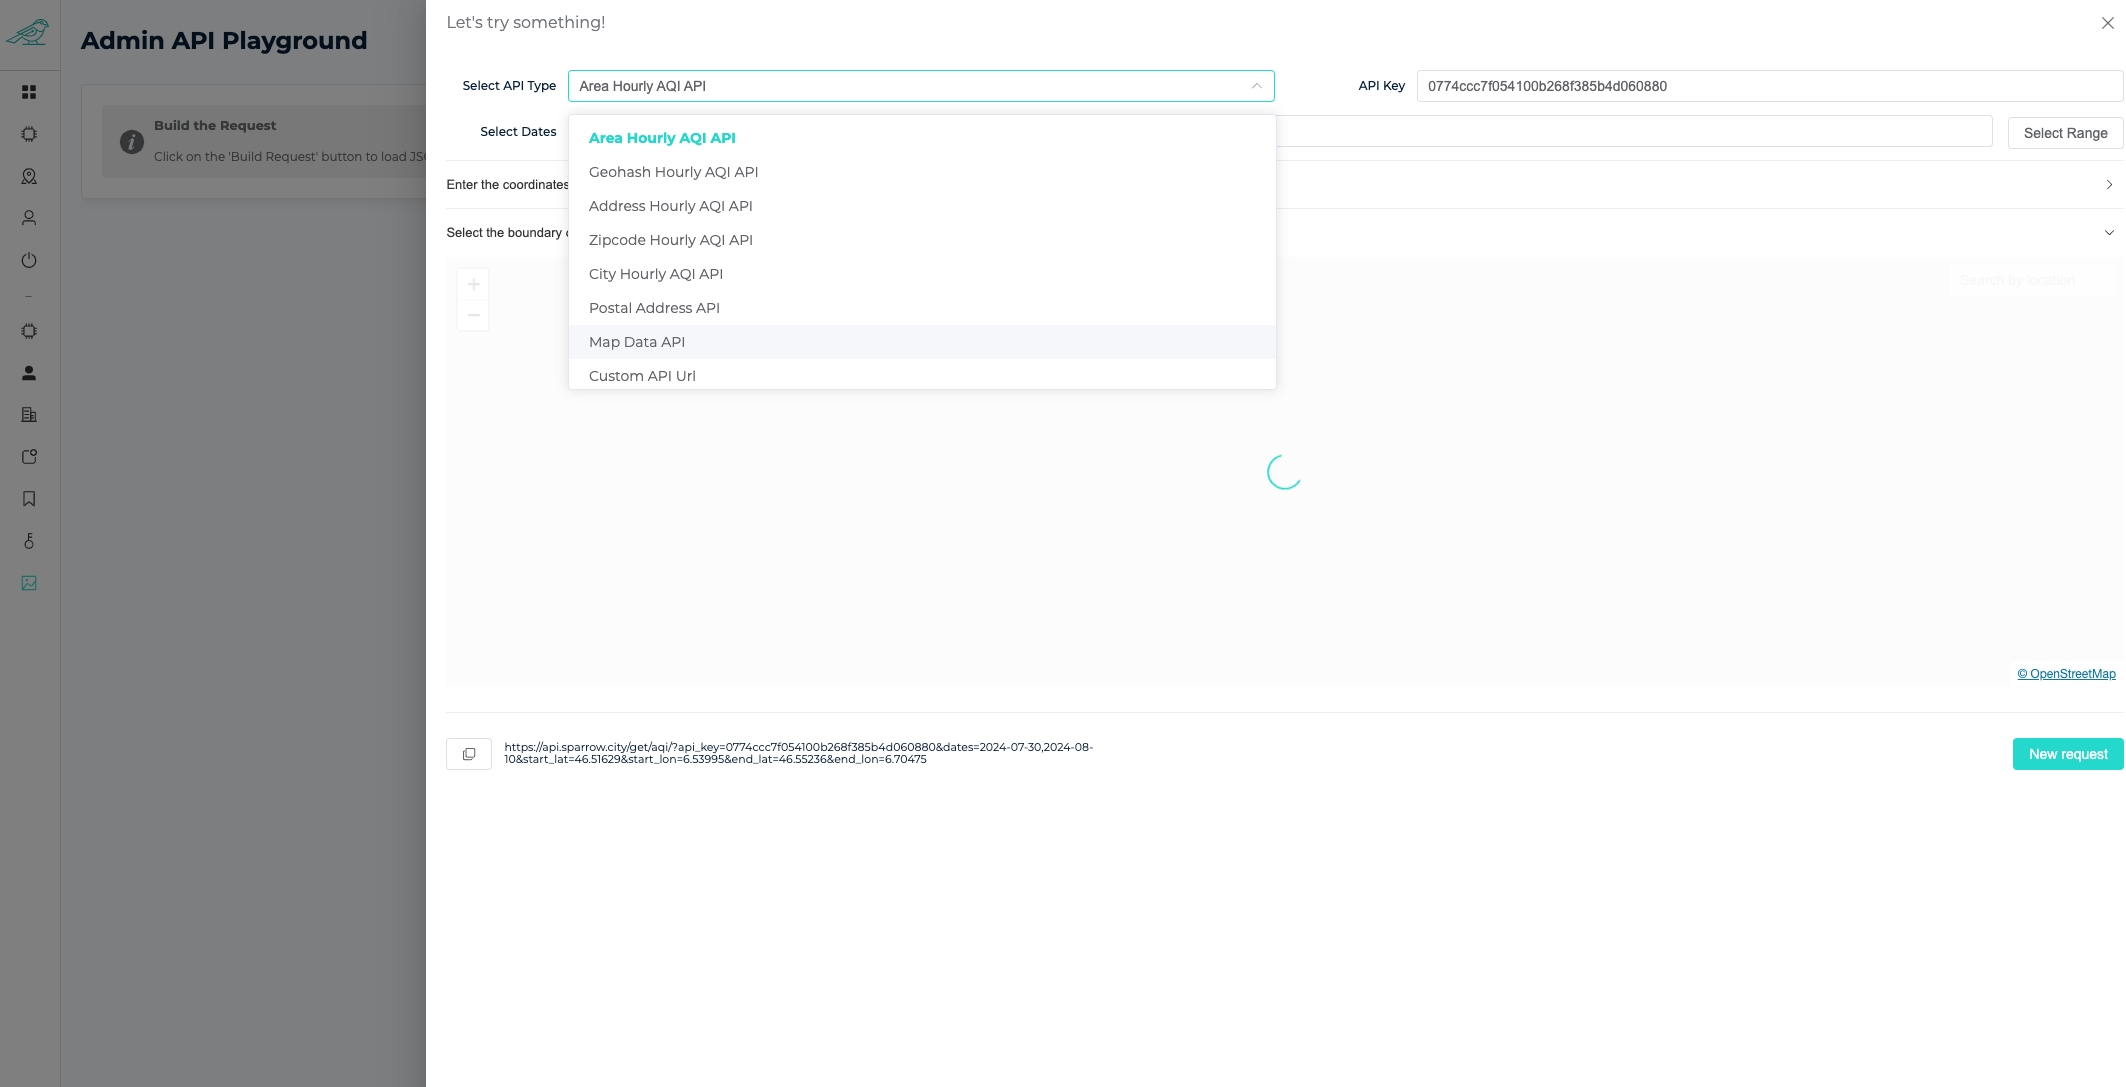Click the teal image icon in sidebar
The width and height of the screenshot is (2126, 1087).
(29, 583)
